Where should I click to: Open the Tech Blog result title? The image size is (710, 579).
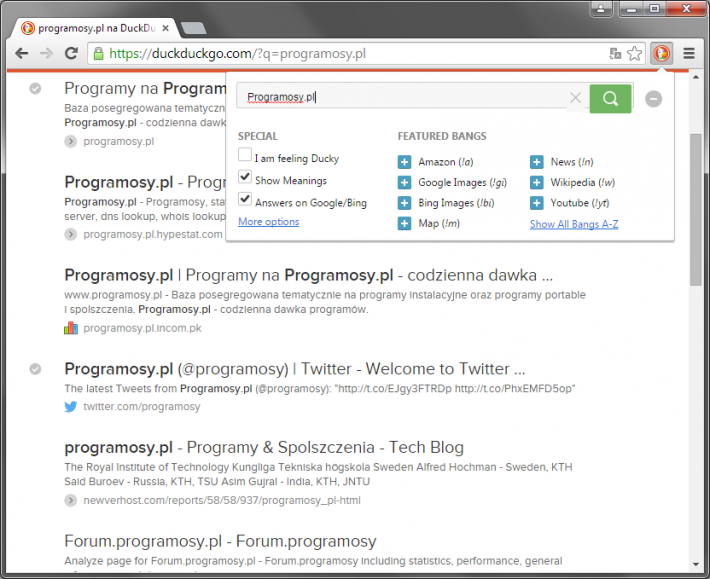[x=264, y=447]
